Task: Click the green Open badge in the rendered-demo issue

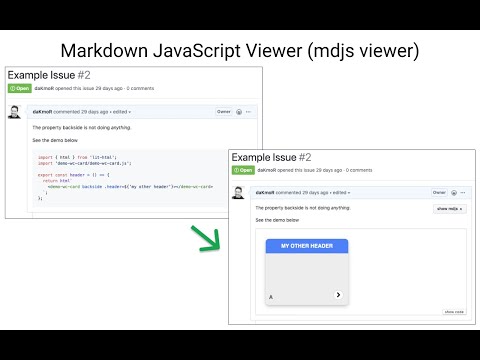Action: (x=243, y=170)
